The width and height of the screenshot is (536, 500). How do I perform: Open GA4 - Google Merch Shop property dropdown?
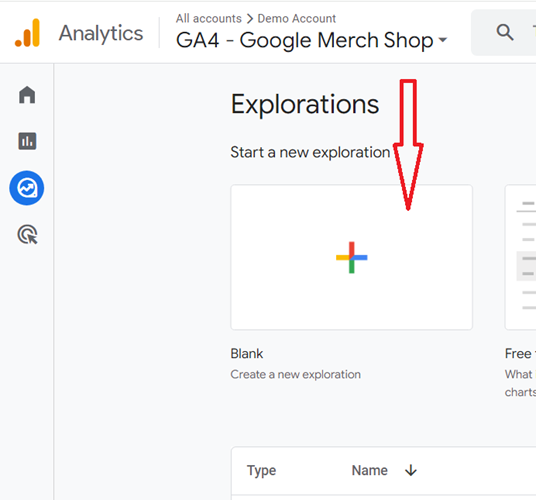(311, 40)
